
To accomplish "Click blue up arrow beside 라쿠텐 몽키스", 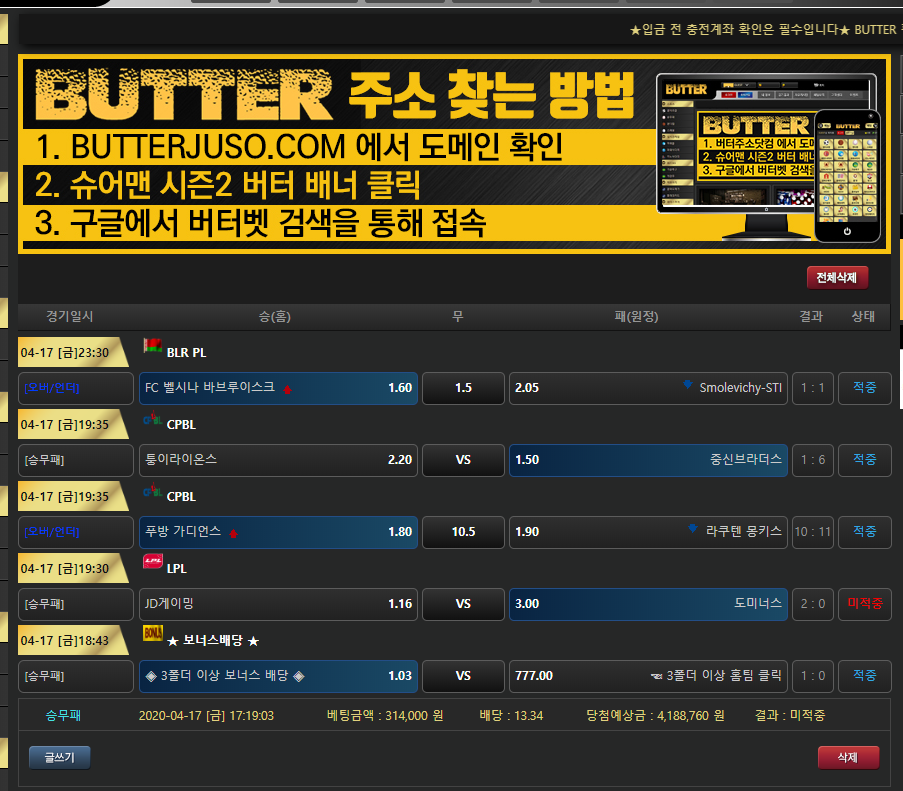I will pos(694,531).
